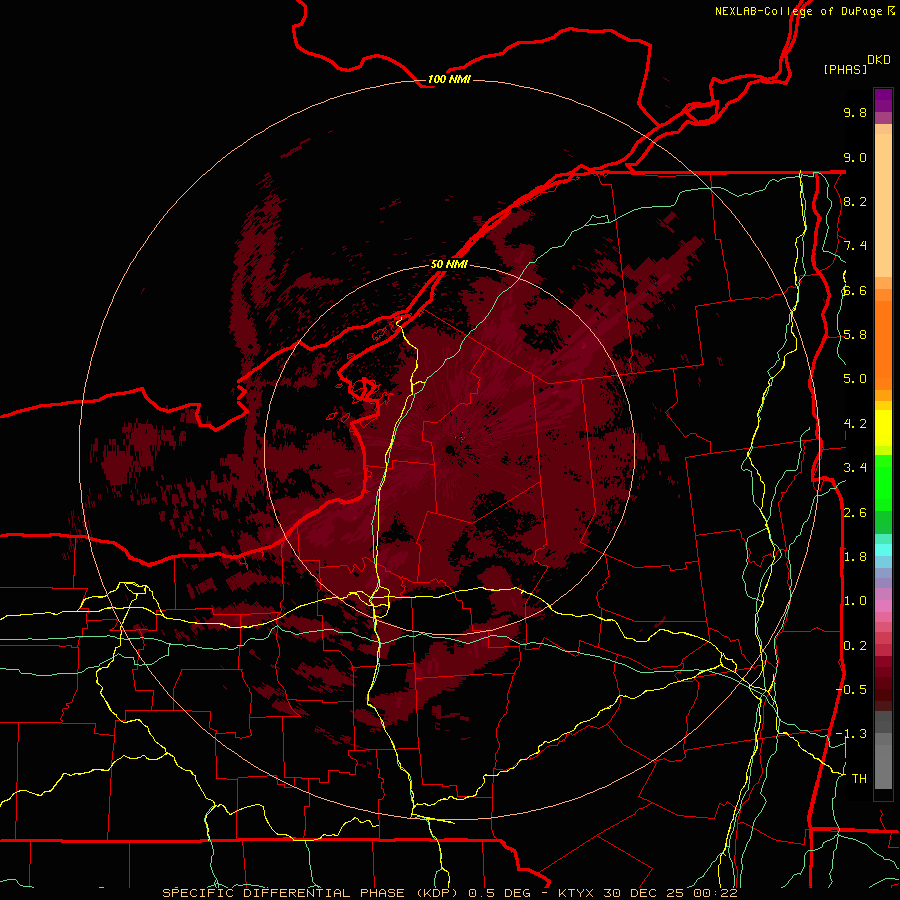Select the purple top segment of color bar

883,100
